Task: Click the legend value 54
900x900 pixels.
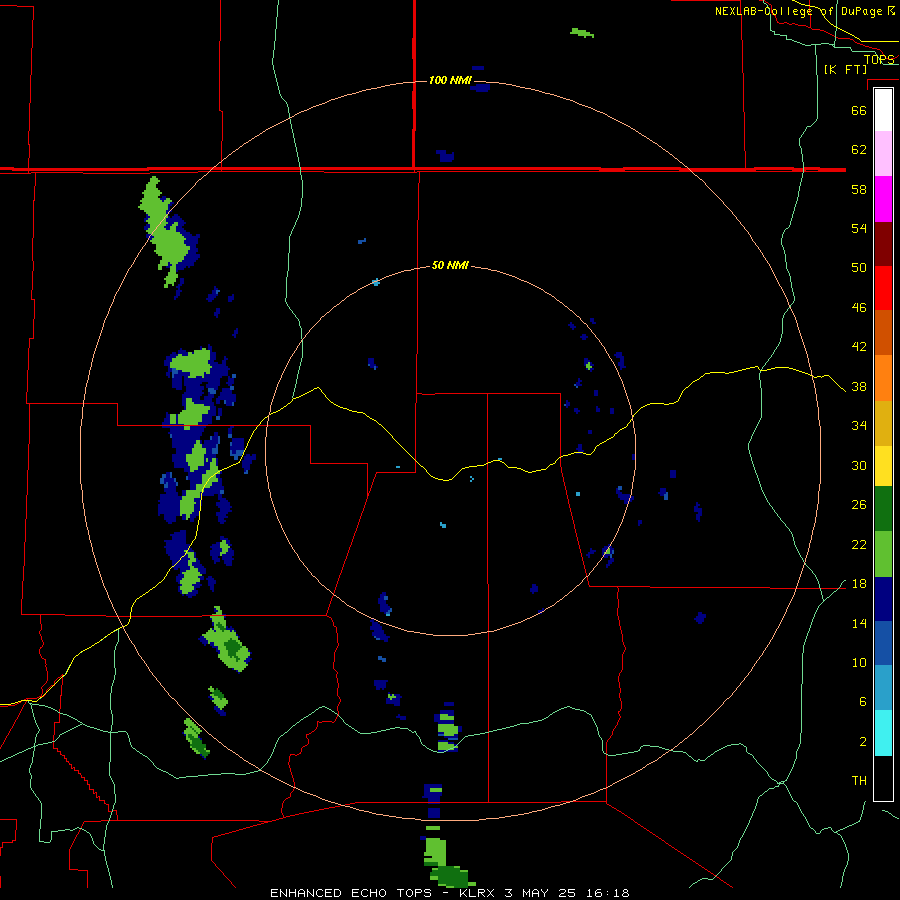Action: point(859,228)
